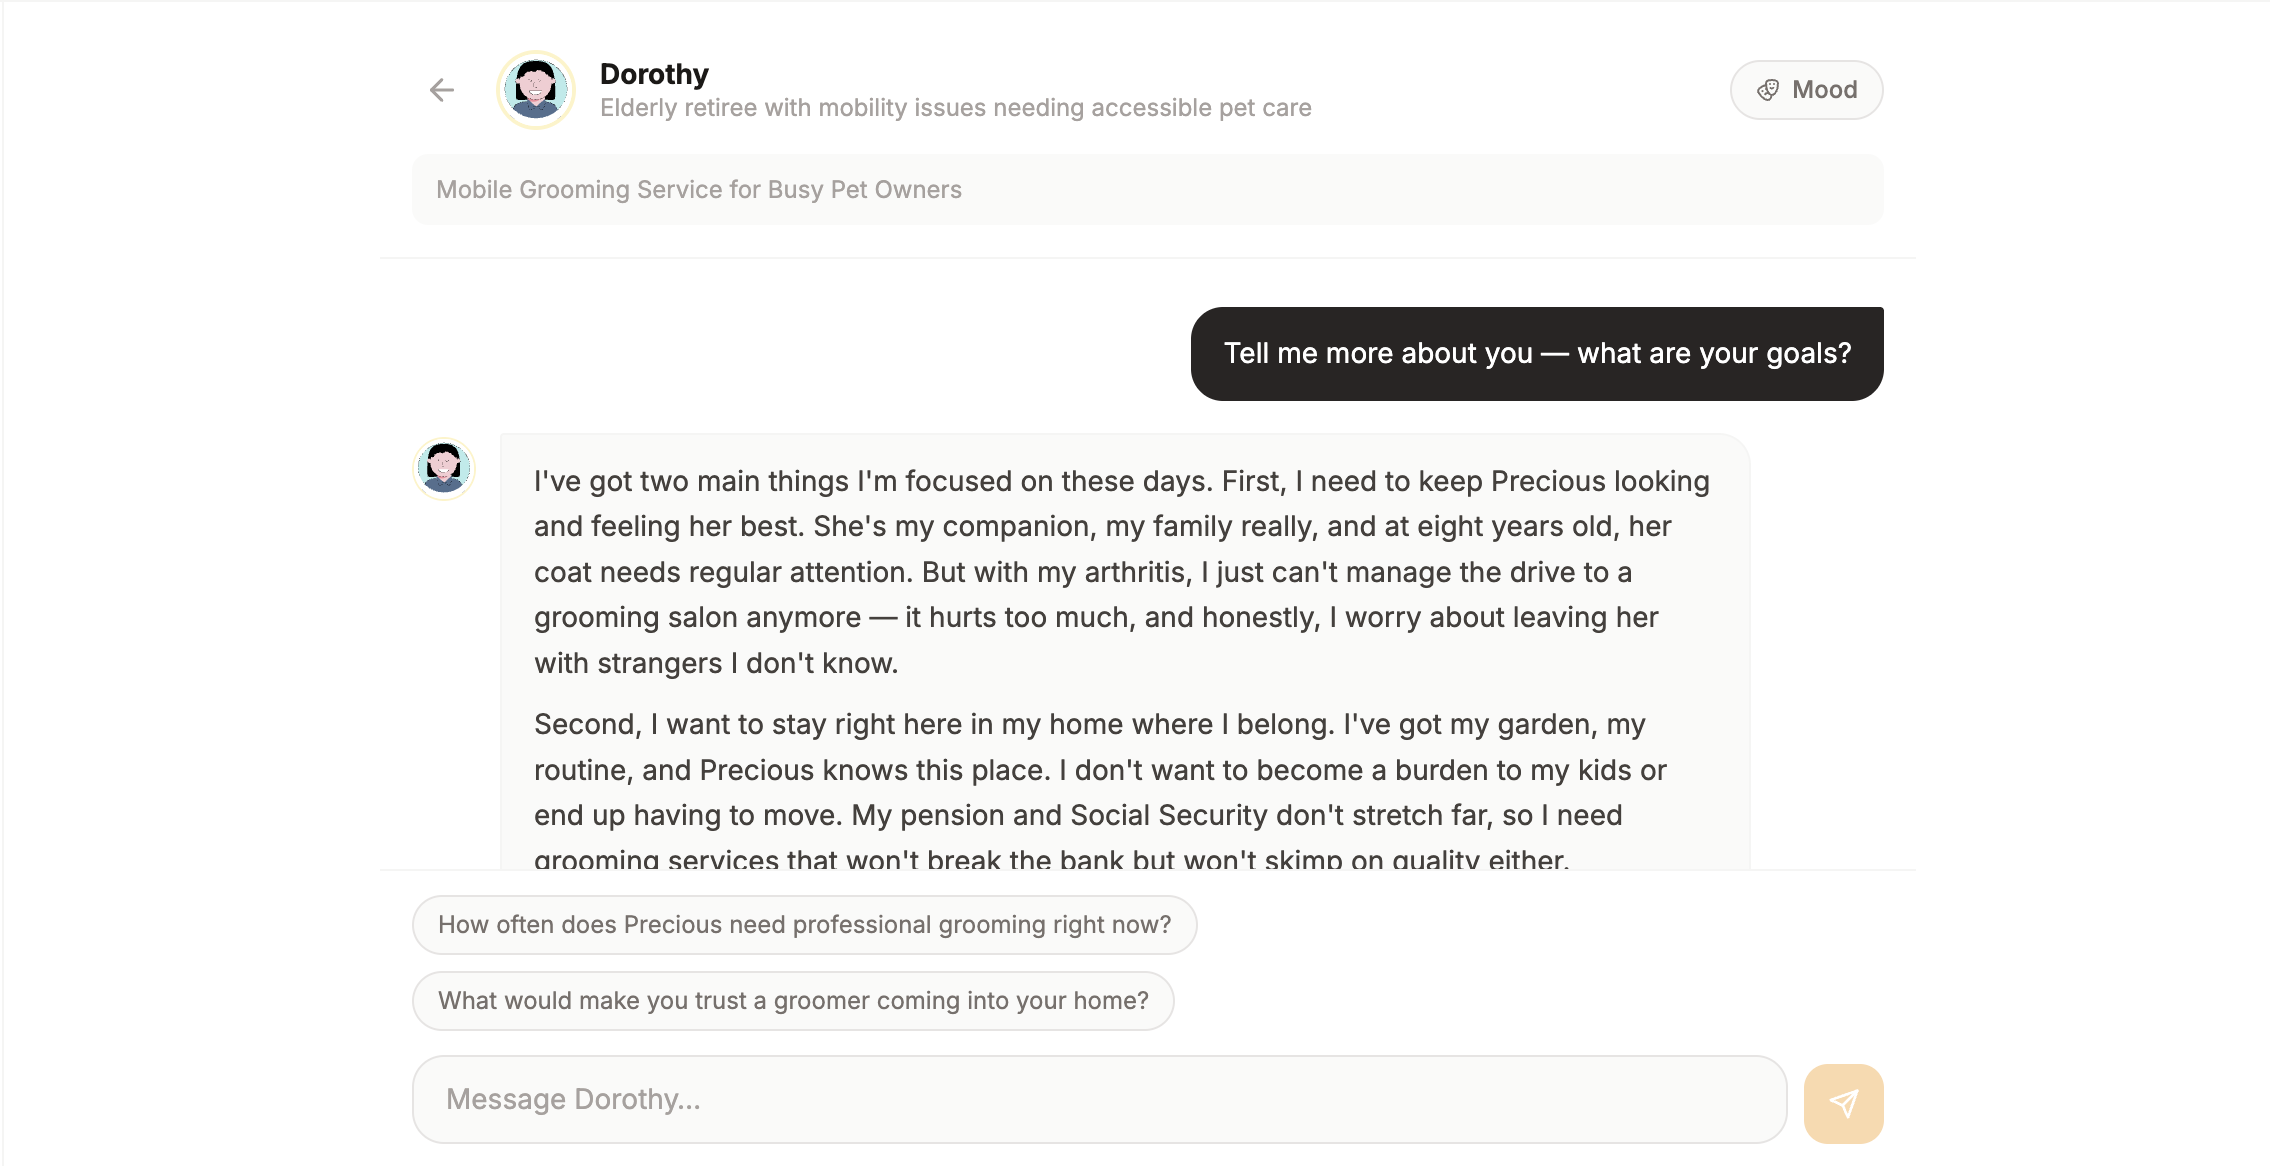Open the Mood selector label
This screenshot has height=1166, width=2270.
click(x=1824, y=90)
